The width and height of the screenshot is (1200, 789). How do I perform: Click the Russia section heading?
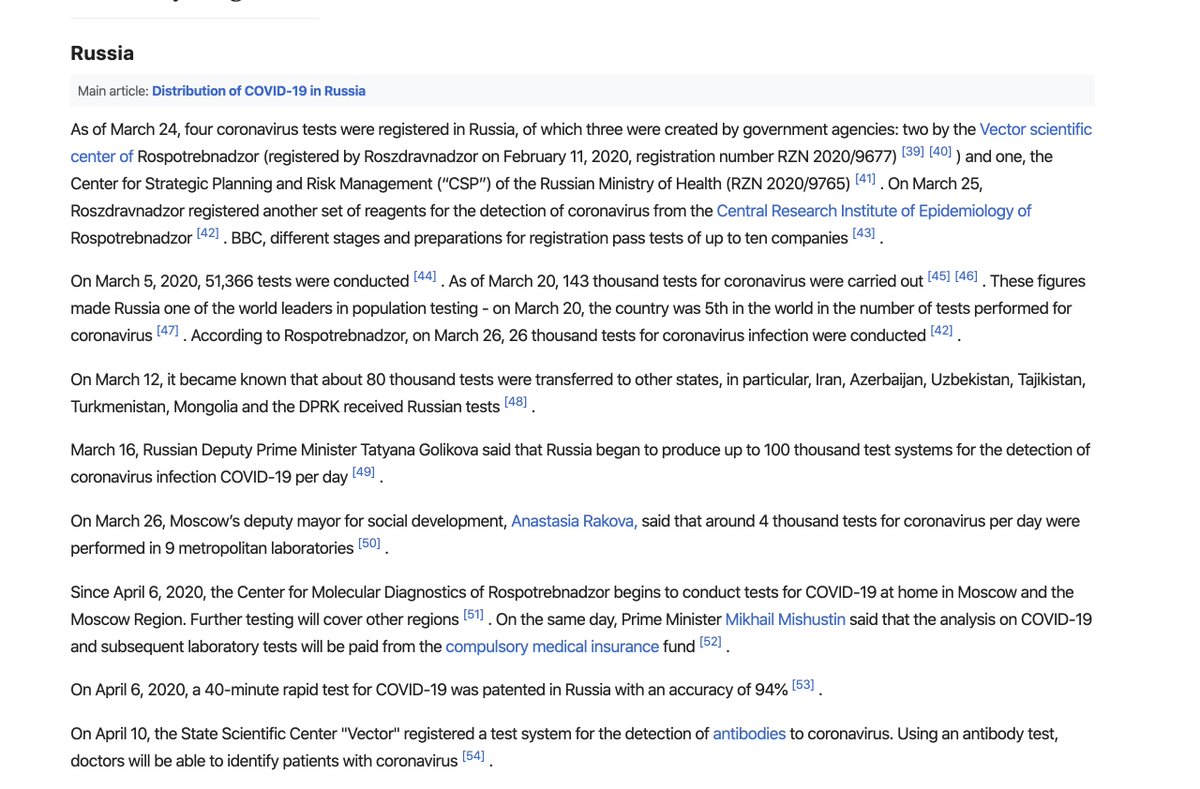click(102, 53)
